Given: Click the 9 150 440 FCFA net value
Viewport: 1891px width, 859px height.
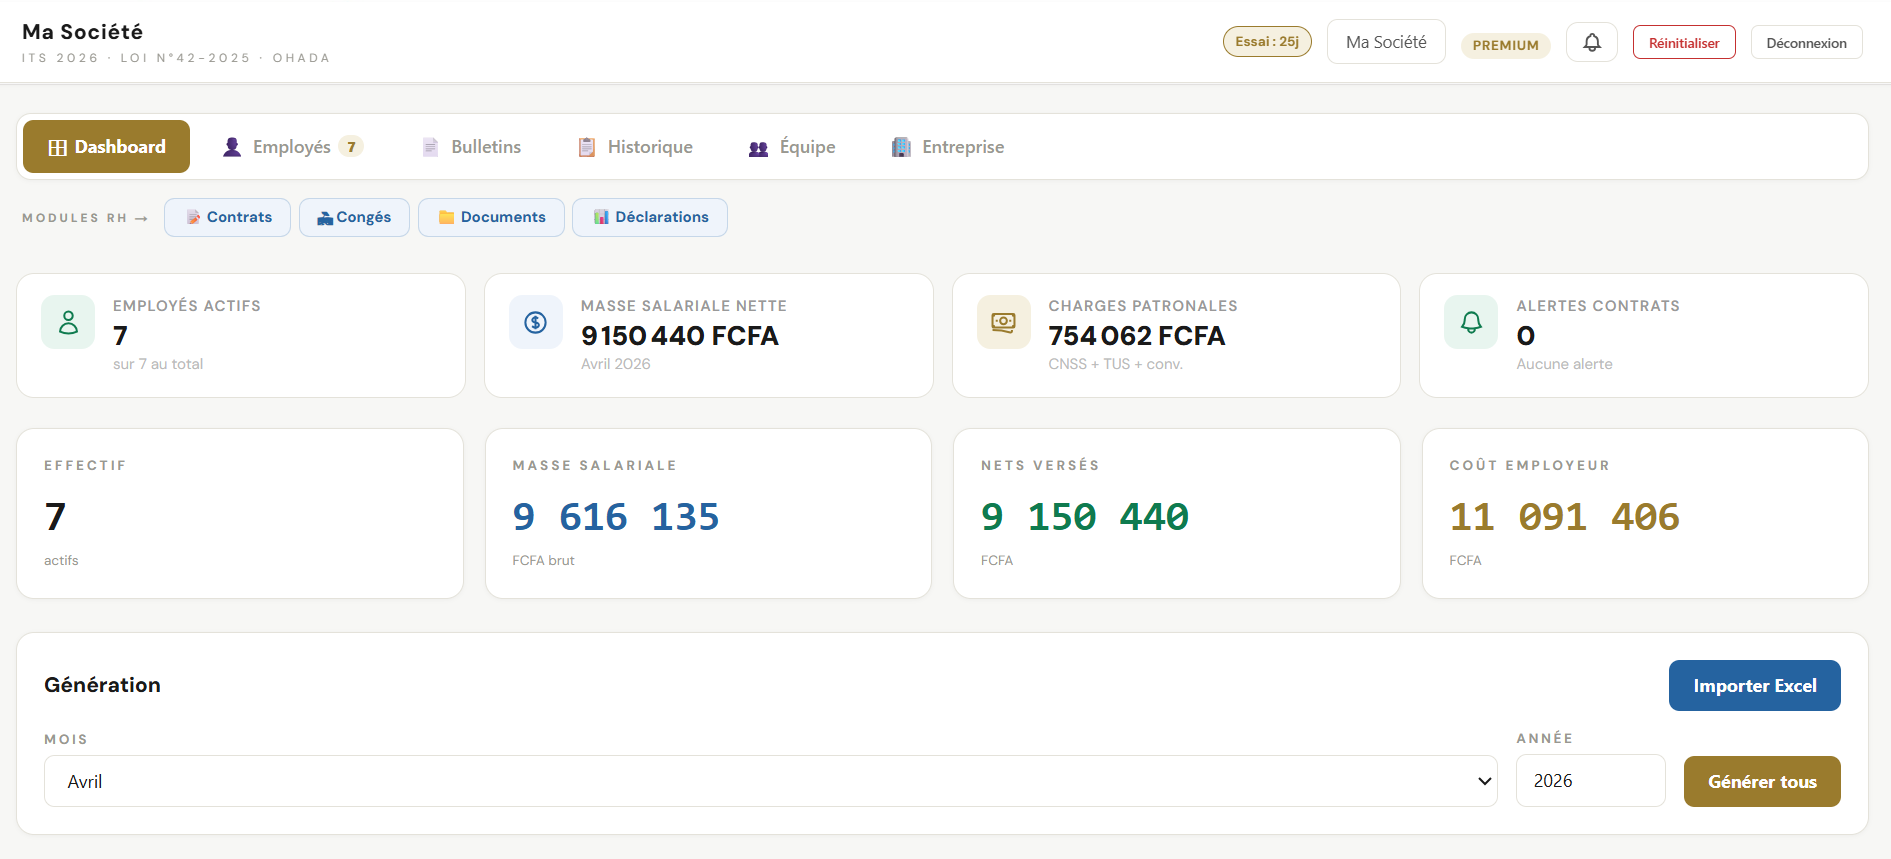Looking at the screenshot, I should click(x=680, y=336).
